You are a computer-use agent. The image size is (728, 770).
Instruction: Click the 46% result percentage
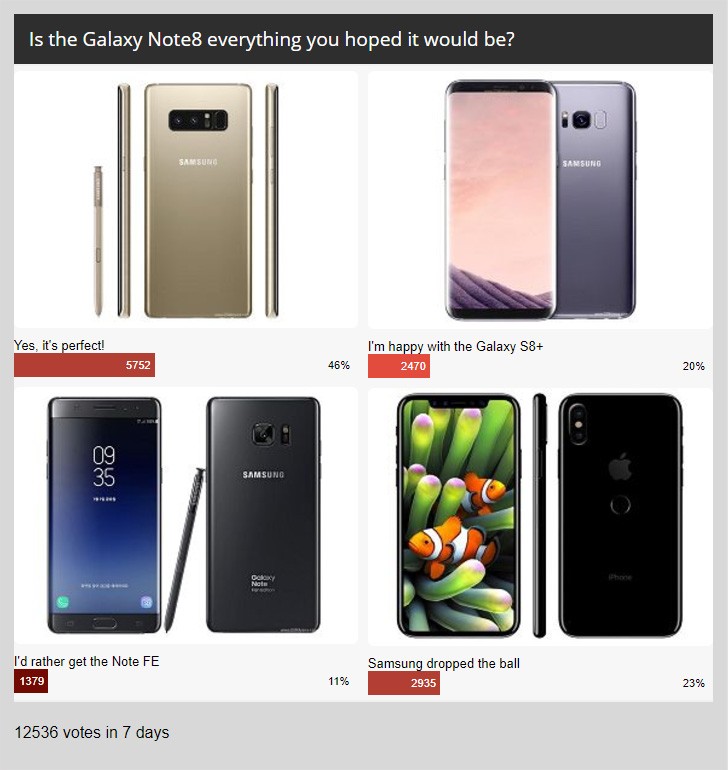coord(339,365)
